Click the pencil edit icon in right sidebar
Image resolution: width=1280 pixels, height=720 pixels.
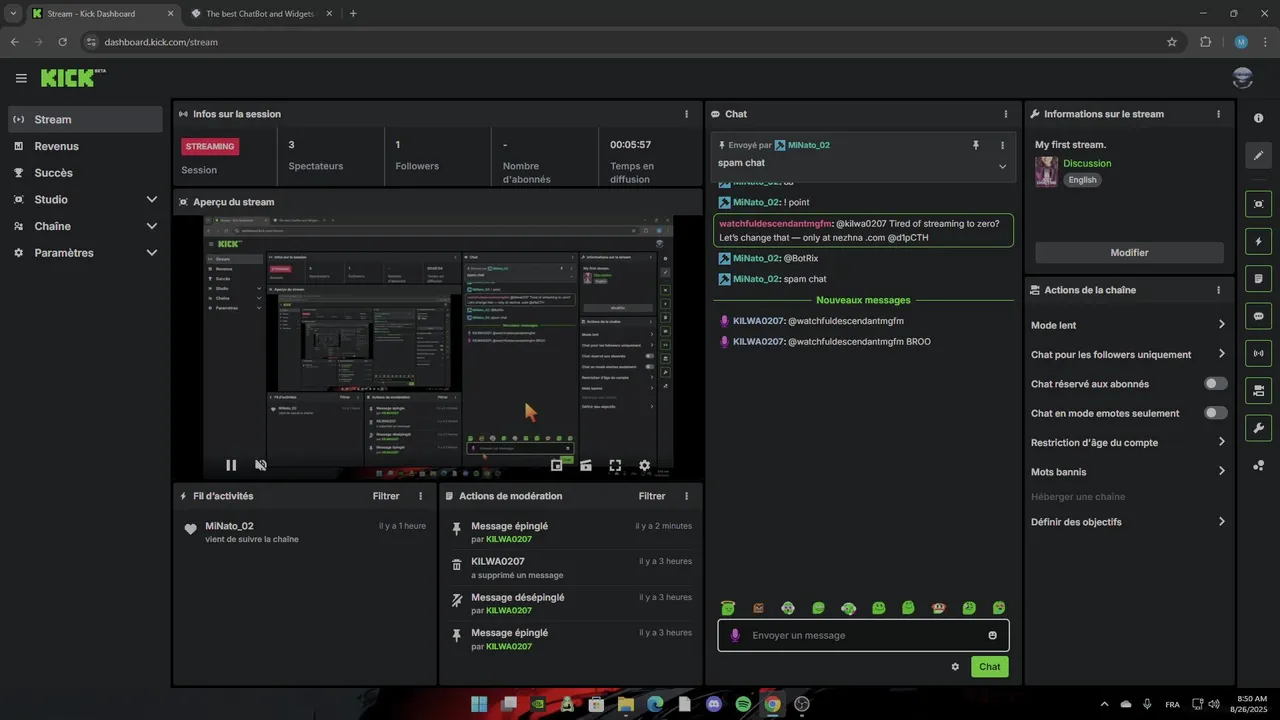(1258, 155)
